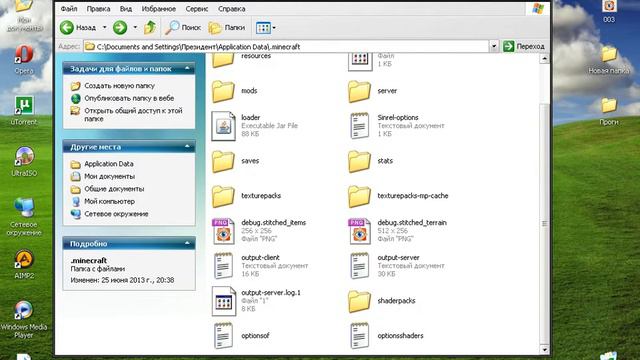The image size is (640, 360).
Task: Click the shaderpacks folder name label
Action: (396, 301)
